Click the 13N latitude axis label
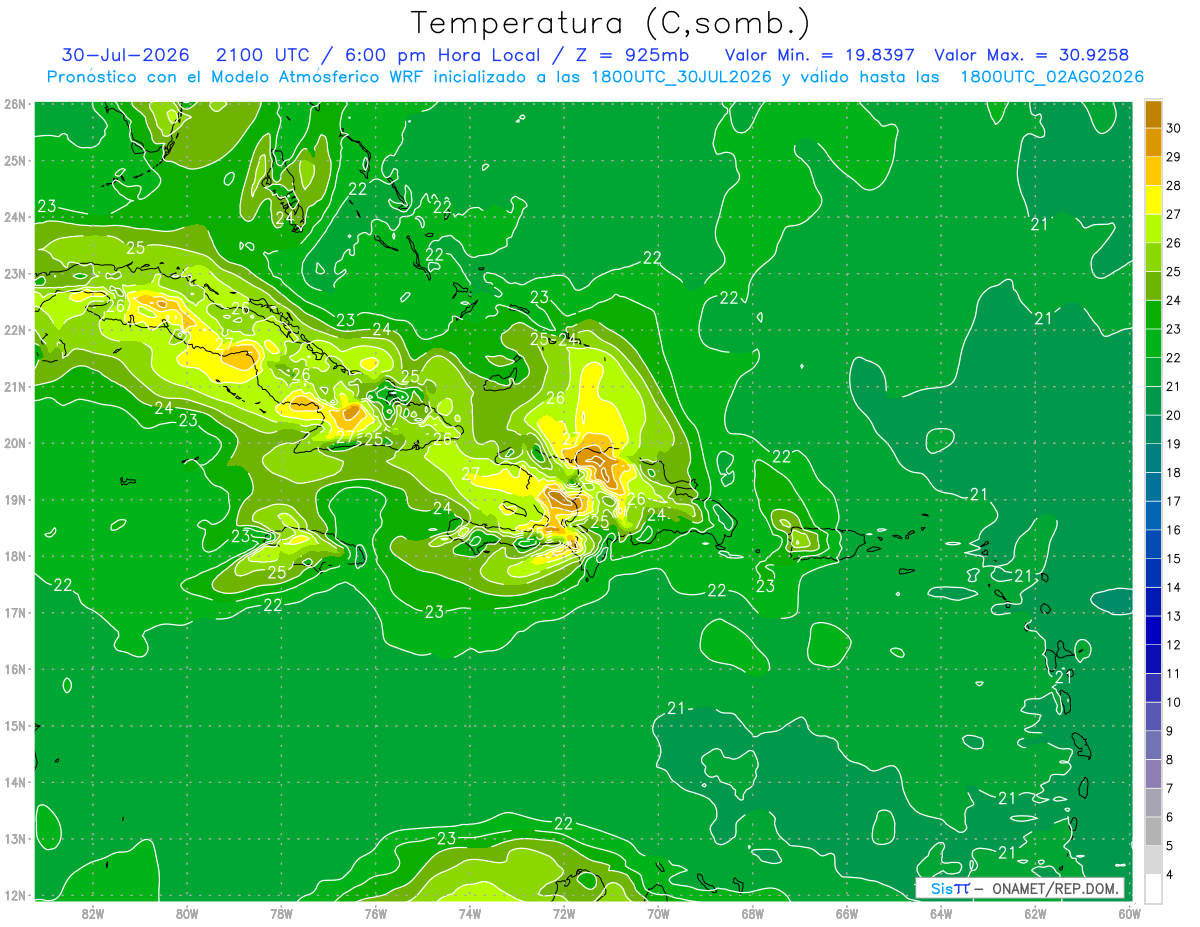Screen dimensions: 1200x927 pos(16,839)
